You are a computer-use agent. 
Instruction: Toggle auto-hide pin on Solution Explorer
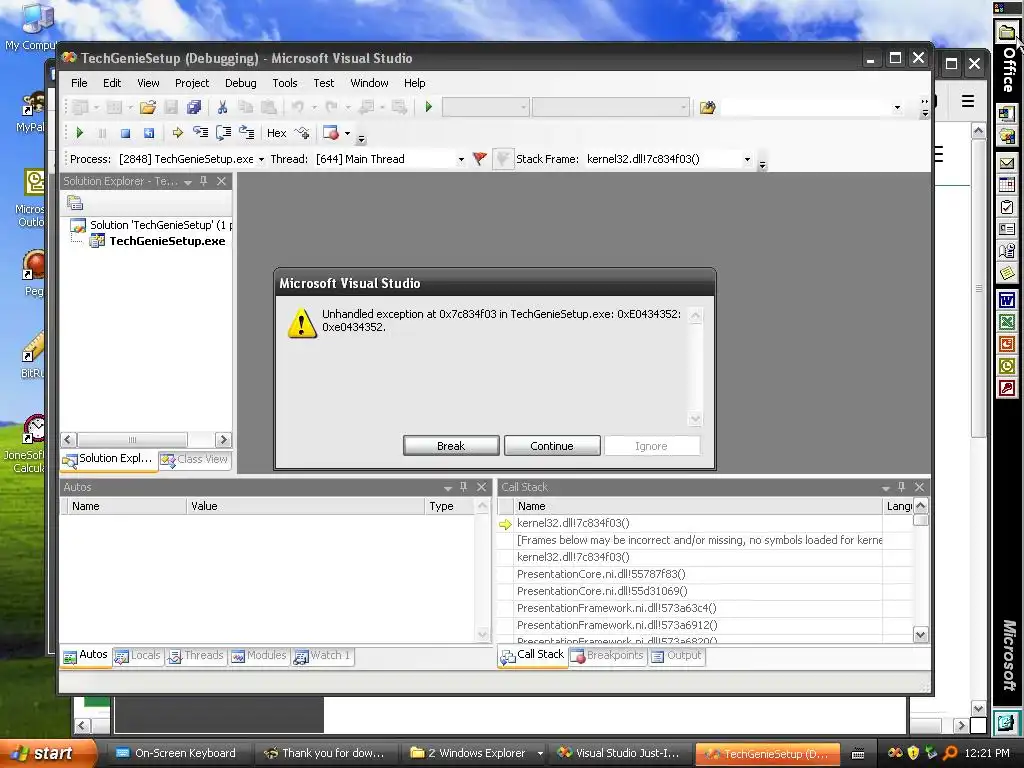click(204, 181)
